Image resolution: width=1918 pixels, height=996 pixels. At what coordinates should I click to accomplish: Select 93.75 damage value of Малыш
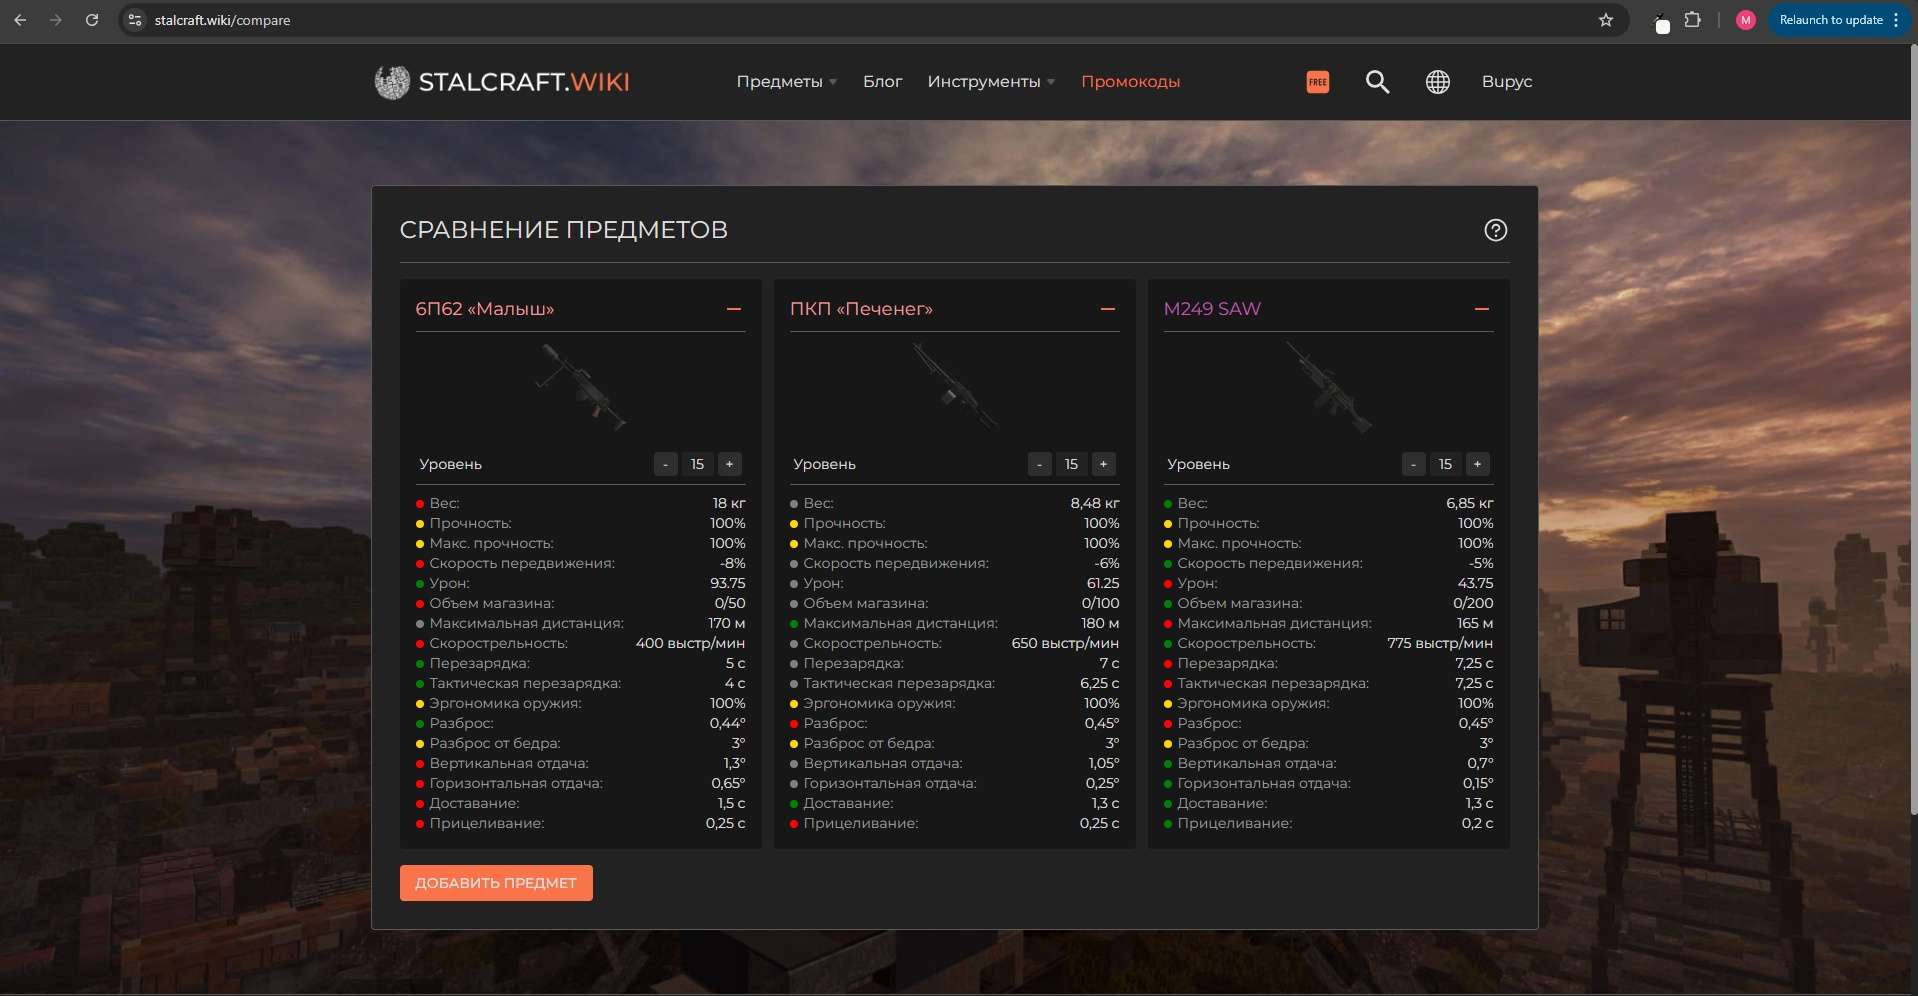[x=728, y=583]
